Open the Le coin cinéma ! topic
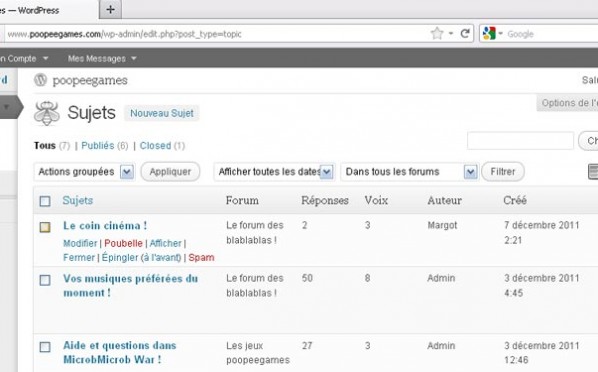The width and height of the screenshot is (598, 372). point(105,225)
